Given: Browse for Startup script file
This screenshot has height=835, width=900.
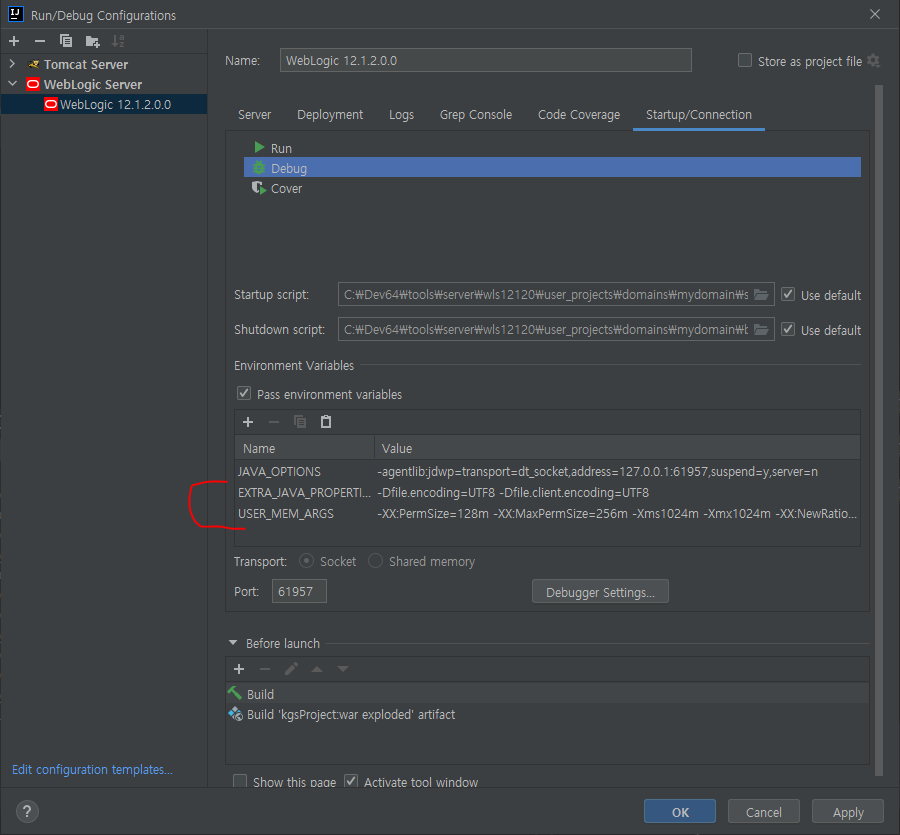Looking at the screenshot, I should point(761,295).
